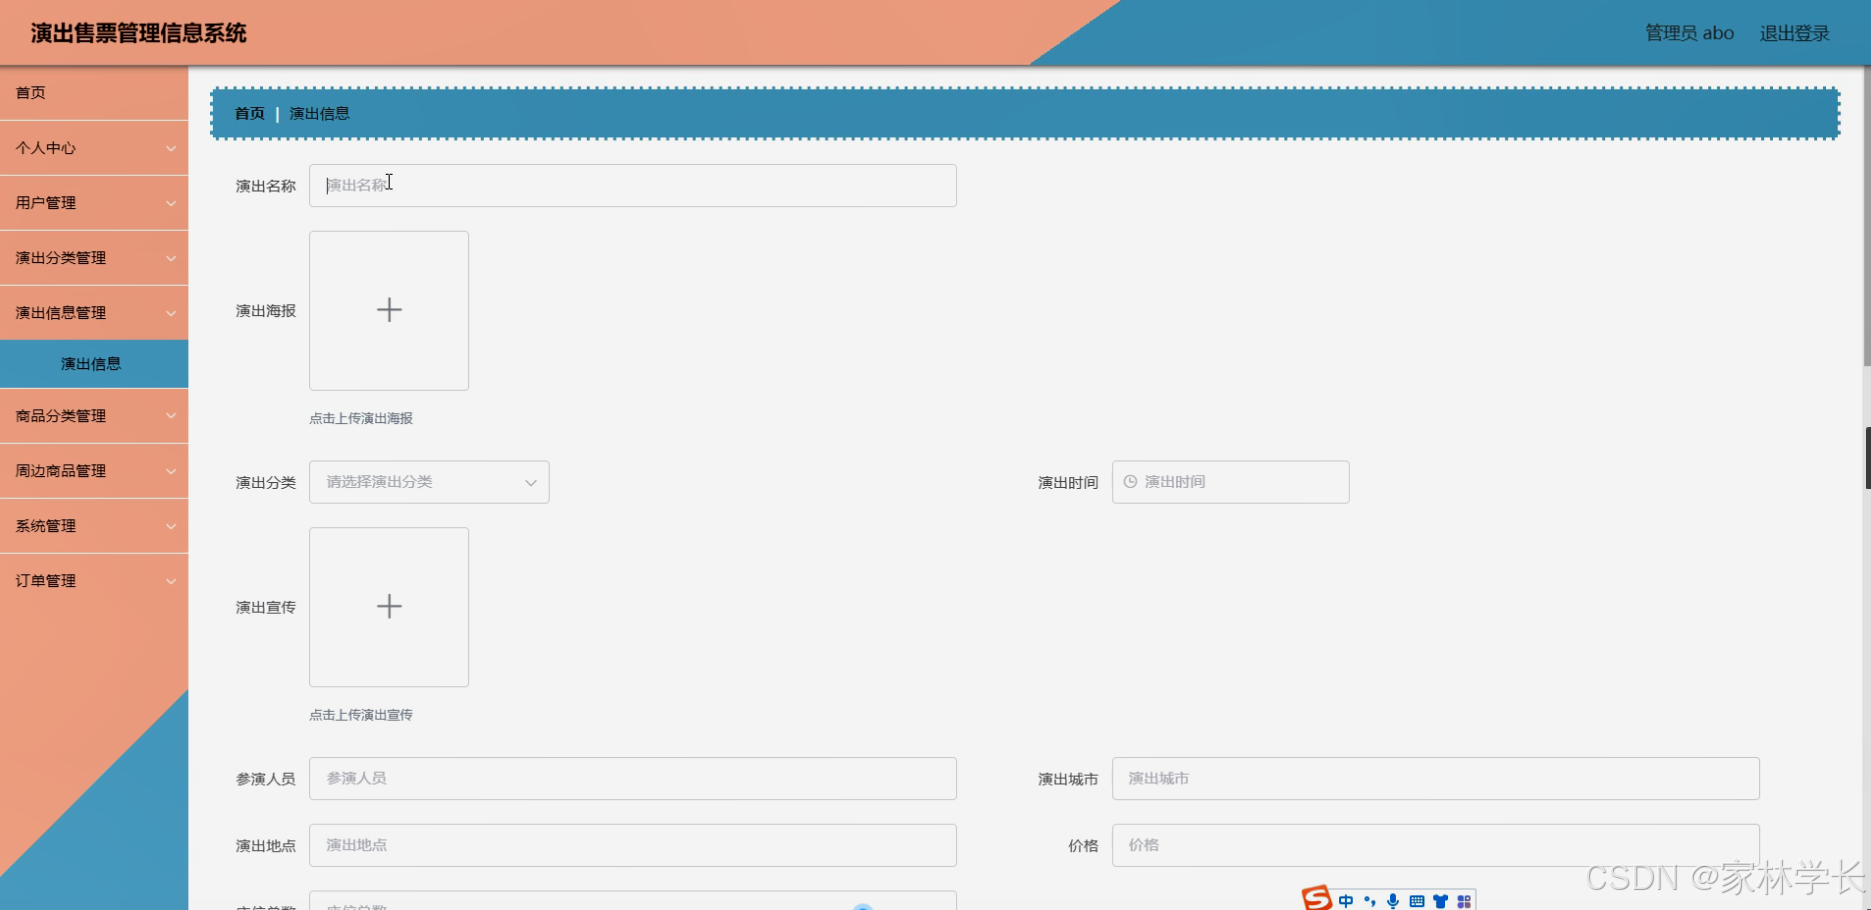
Task: Click plus to upload 演出宣传 image
Action: click(x=389, y=606)
